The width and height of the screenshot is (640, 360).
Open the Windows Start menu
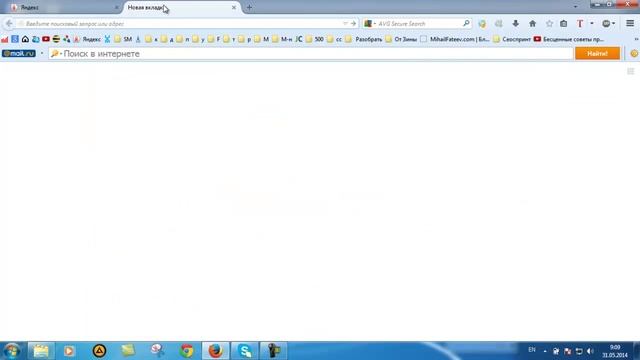click(12, 351)
